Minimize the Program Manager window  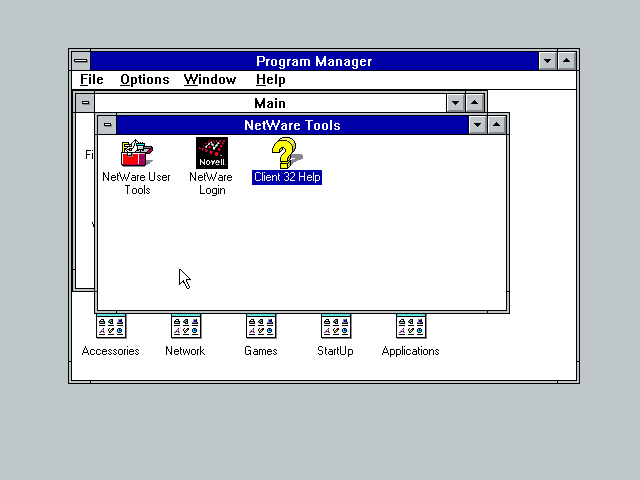(547, 61)
